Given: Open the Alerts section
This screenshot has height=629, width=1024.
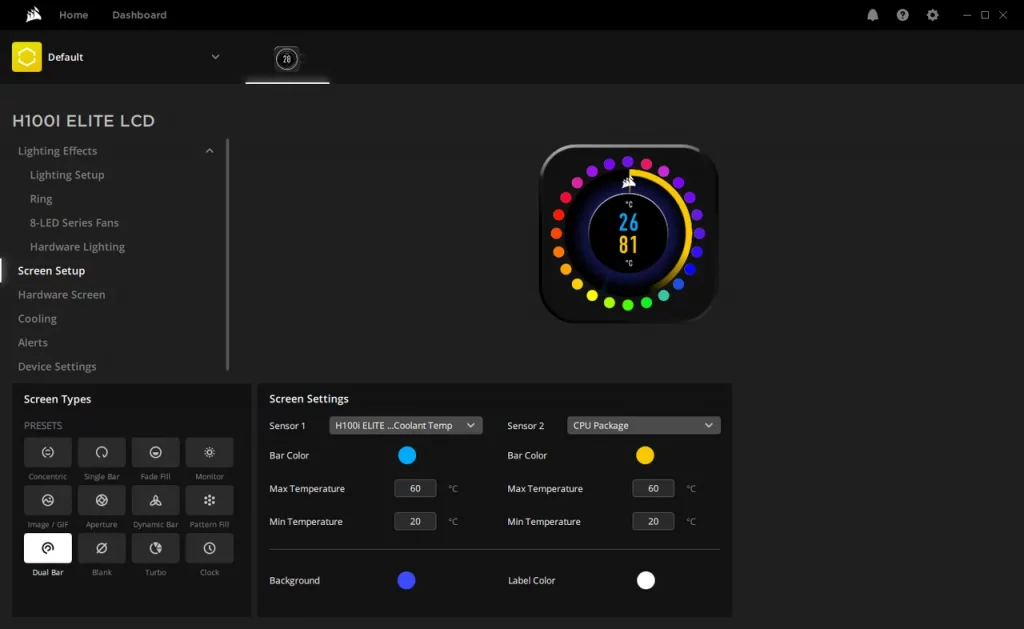Looking at the screenshot, I should point(33,342).
